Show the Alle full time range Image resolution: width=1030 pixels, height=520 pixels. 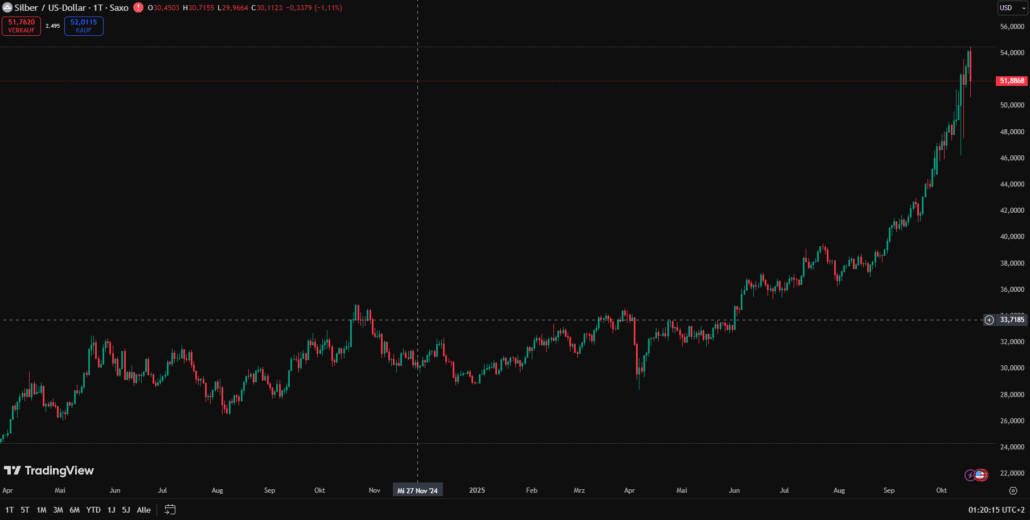(144, 510)
